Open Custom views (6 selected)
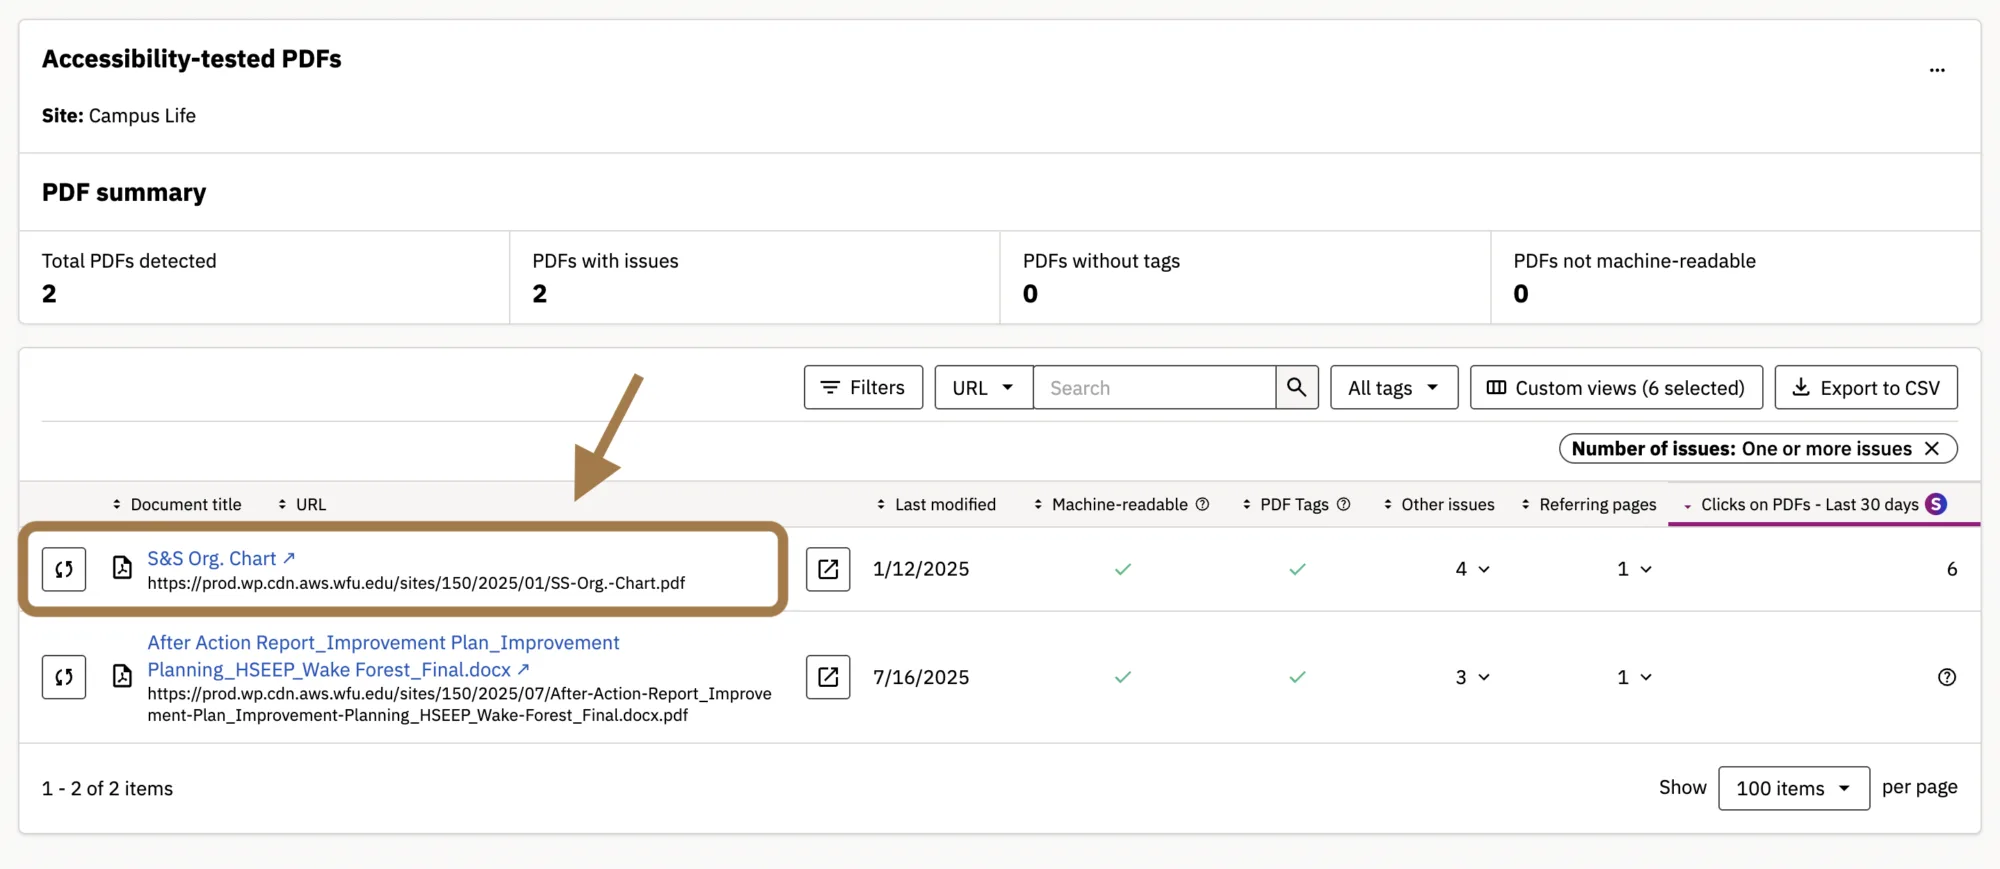 pos(1616,387)
